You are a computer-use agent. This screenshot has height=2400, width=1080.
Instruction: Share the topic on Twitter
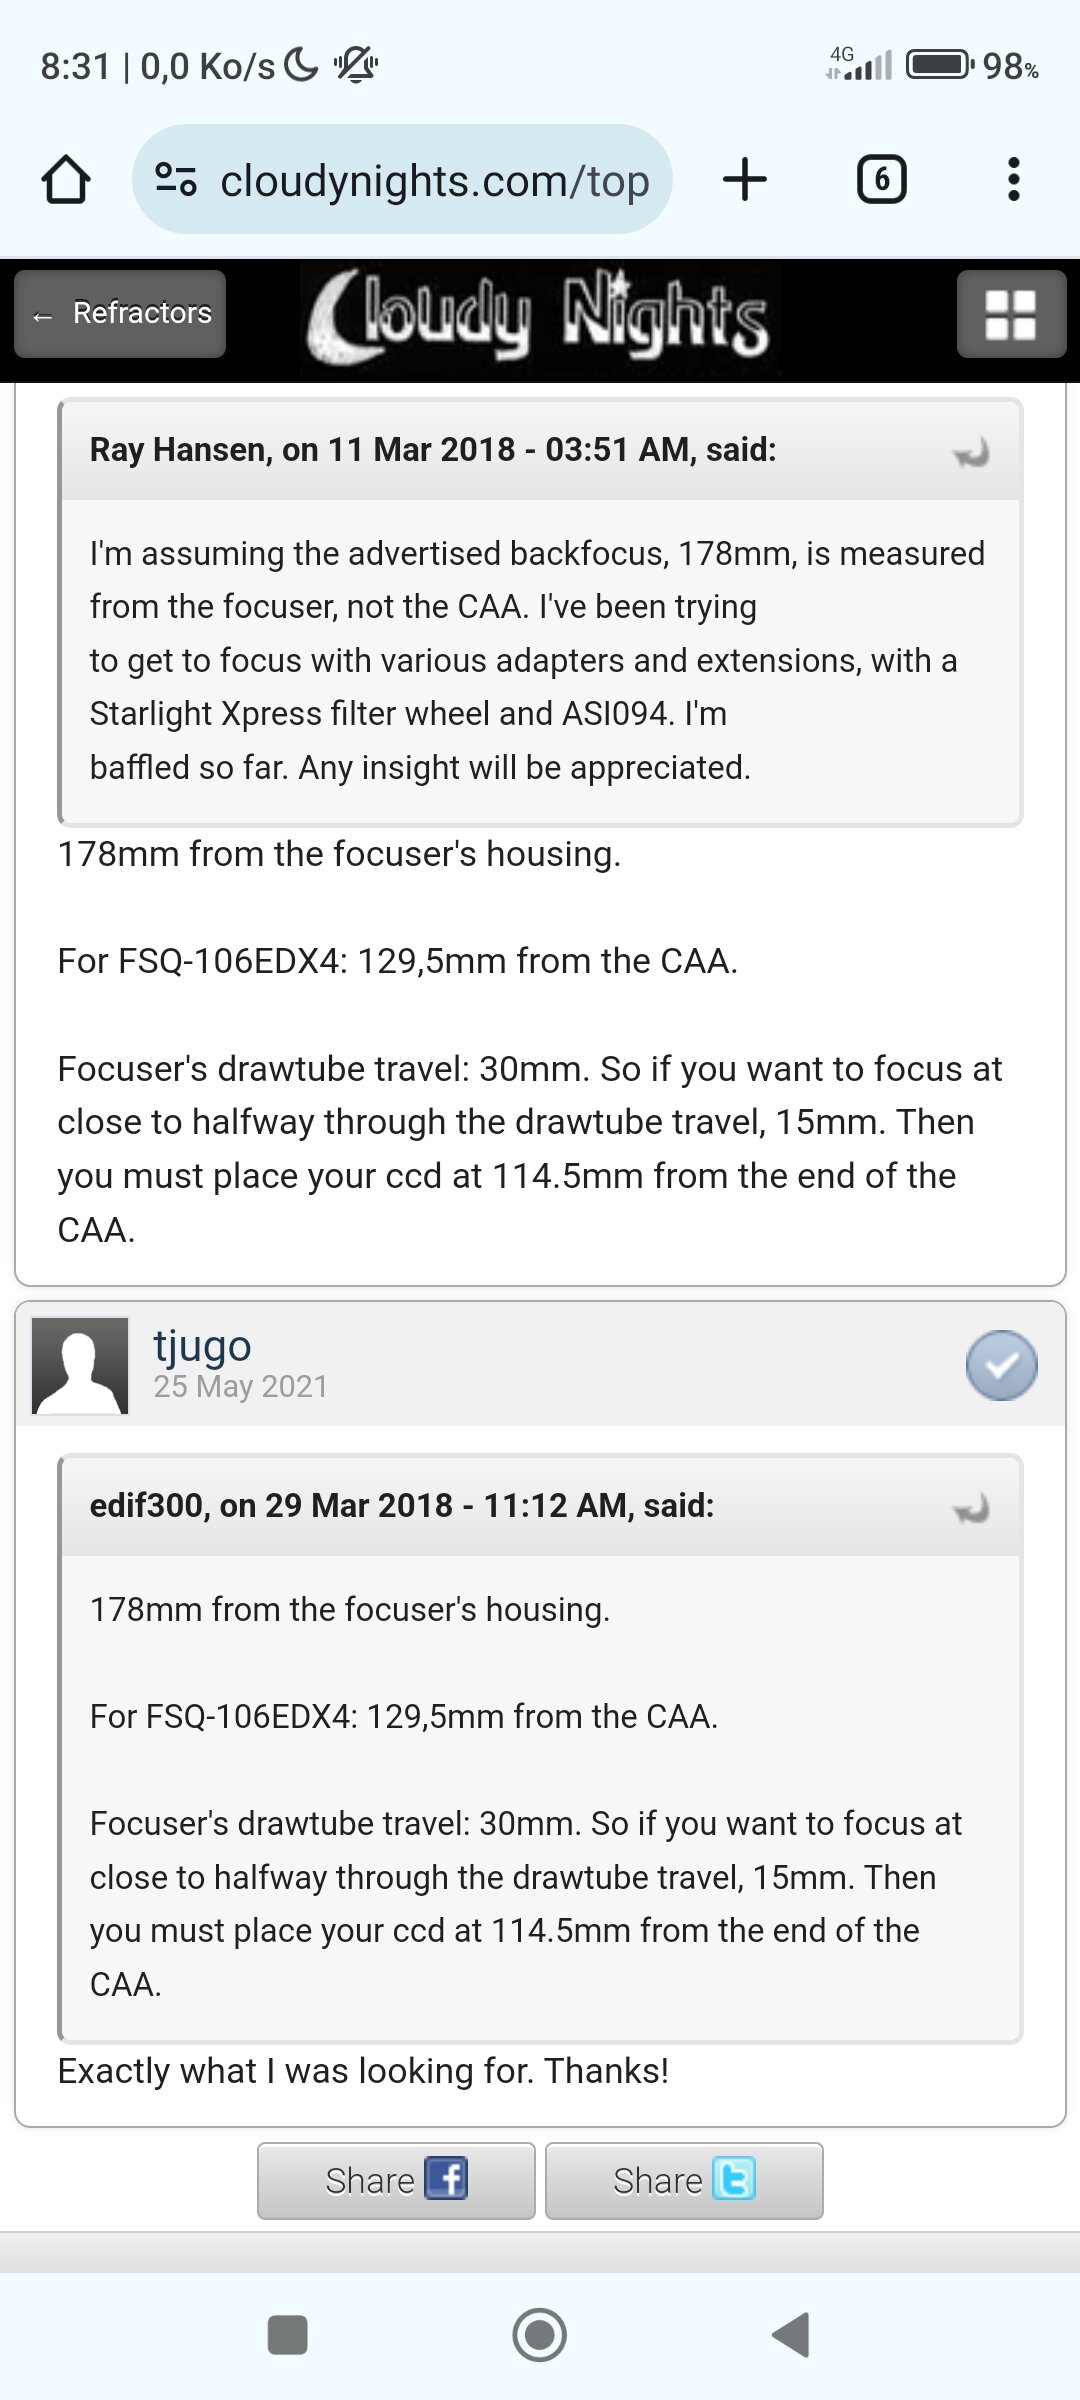(x=684, y=2180)
